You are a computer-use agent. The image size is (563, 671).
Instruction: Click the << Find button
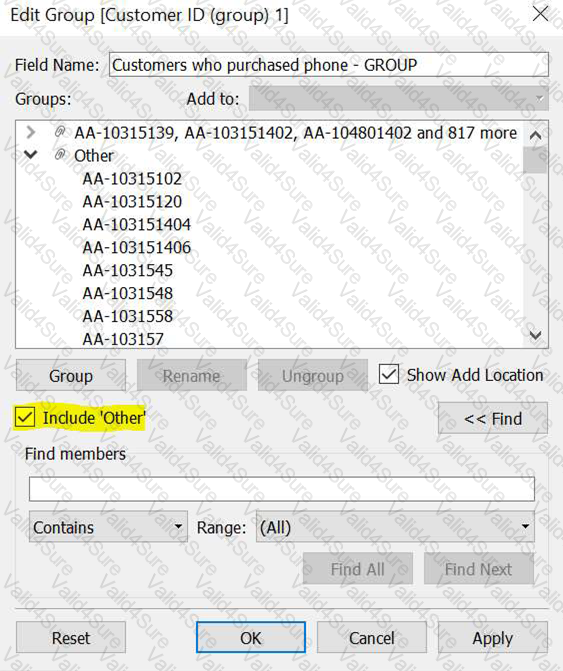click(x=493, y=418)
